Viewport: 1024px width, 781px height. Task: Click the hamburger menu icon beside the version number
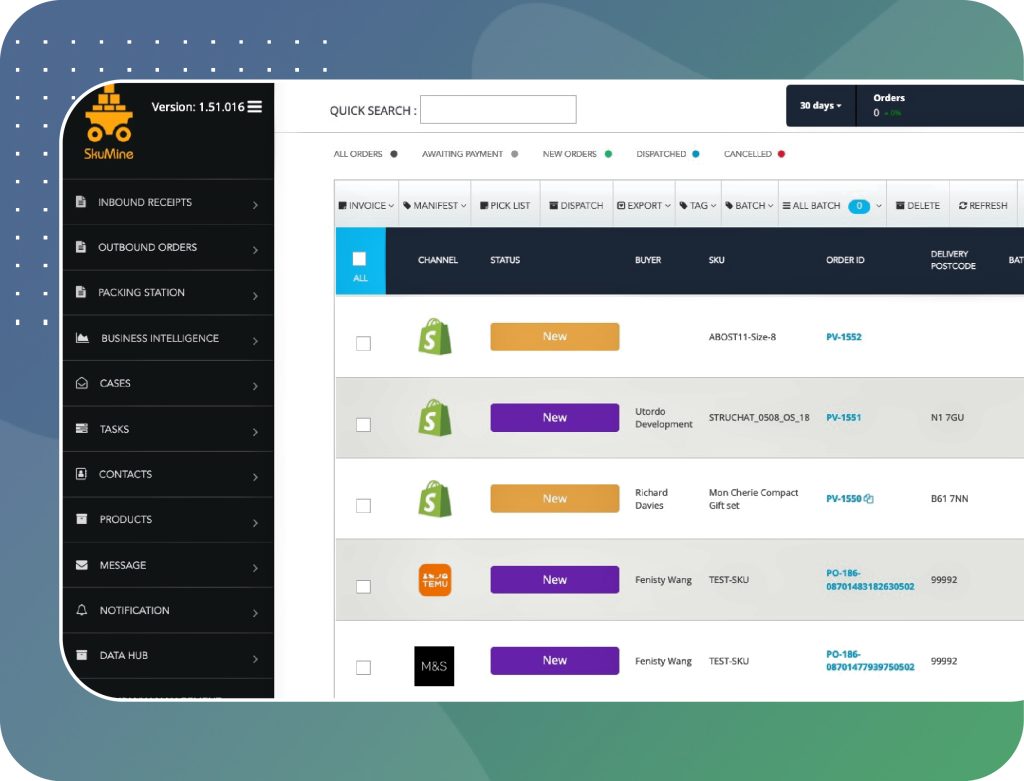point(255,107)
